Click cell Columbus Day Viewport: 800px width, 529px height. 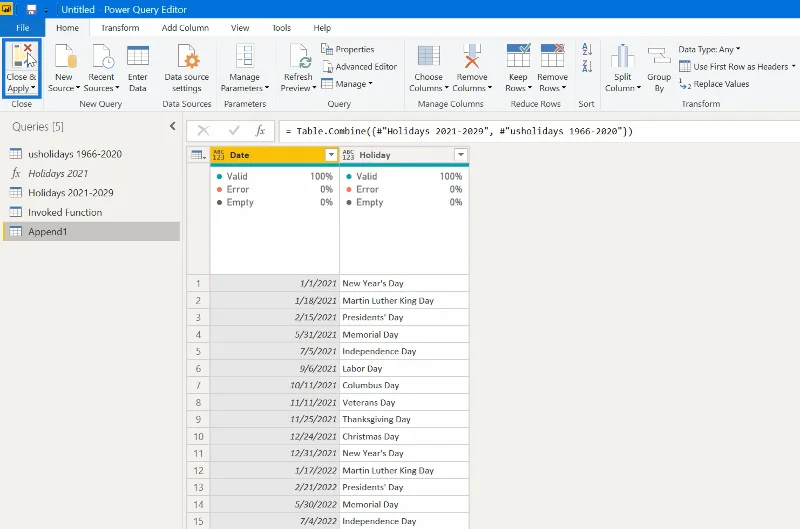[x=404, y=385]
